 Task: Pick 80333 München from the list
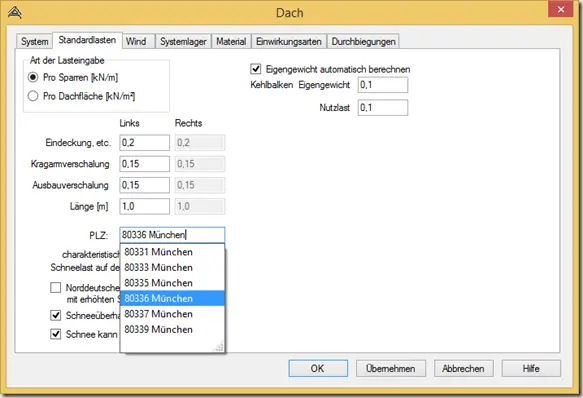[x=172, y=267]
